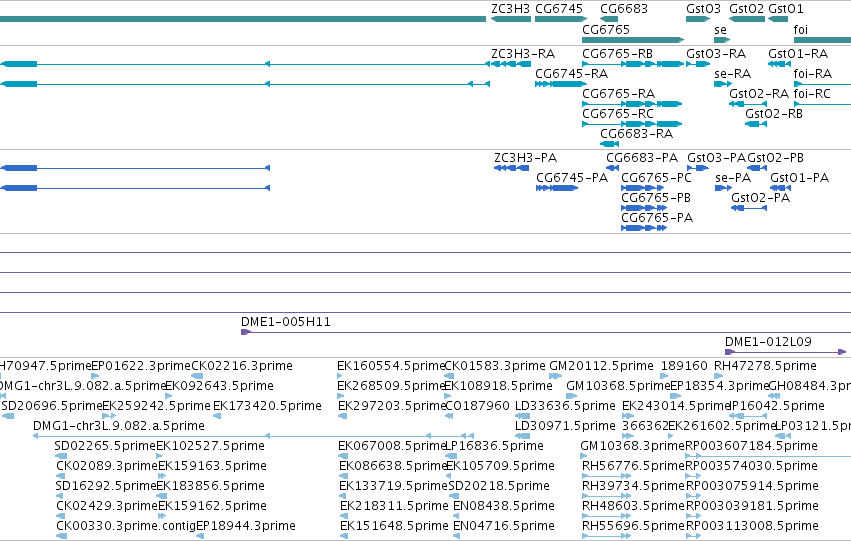Select the CG6745 gene label

pyautogui.click(x=559, y=9)
